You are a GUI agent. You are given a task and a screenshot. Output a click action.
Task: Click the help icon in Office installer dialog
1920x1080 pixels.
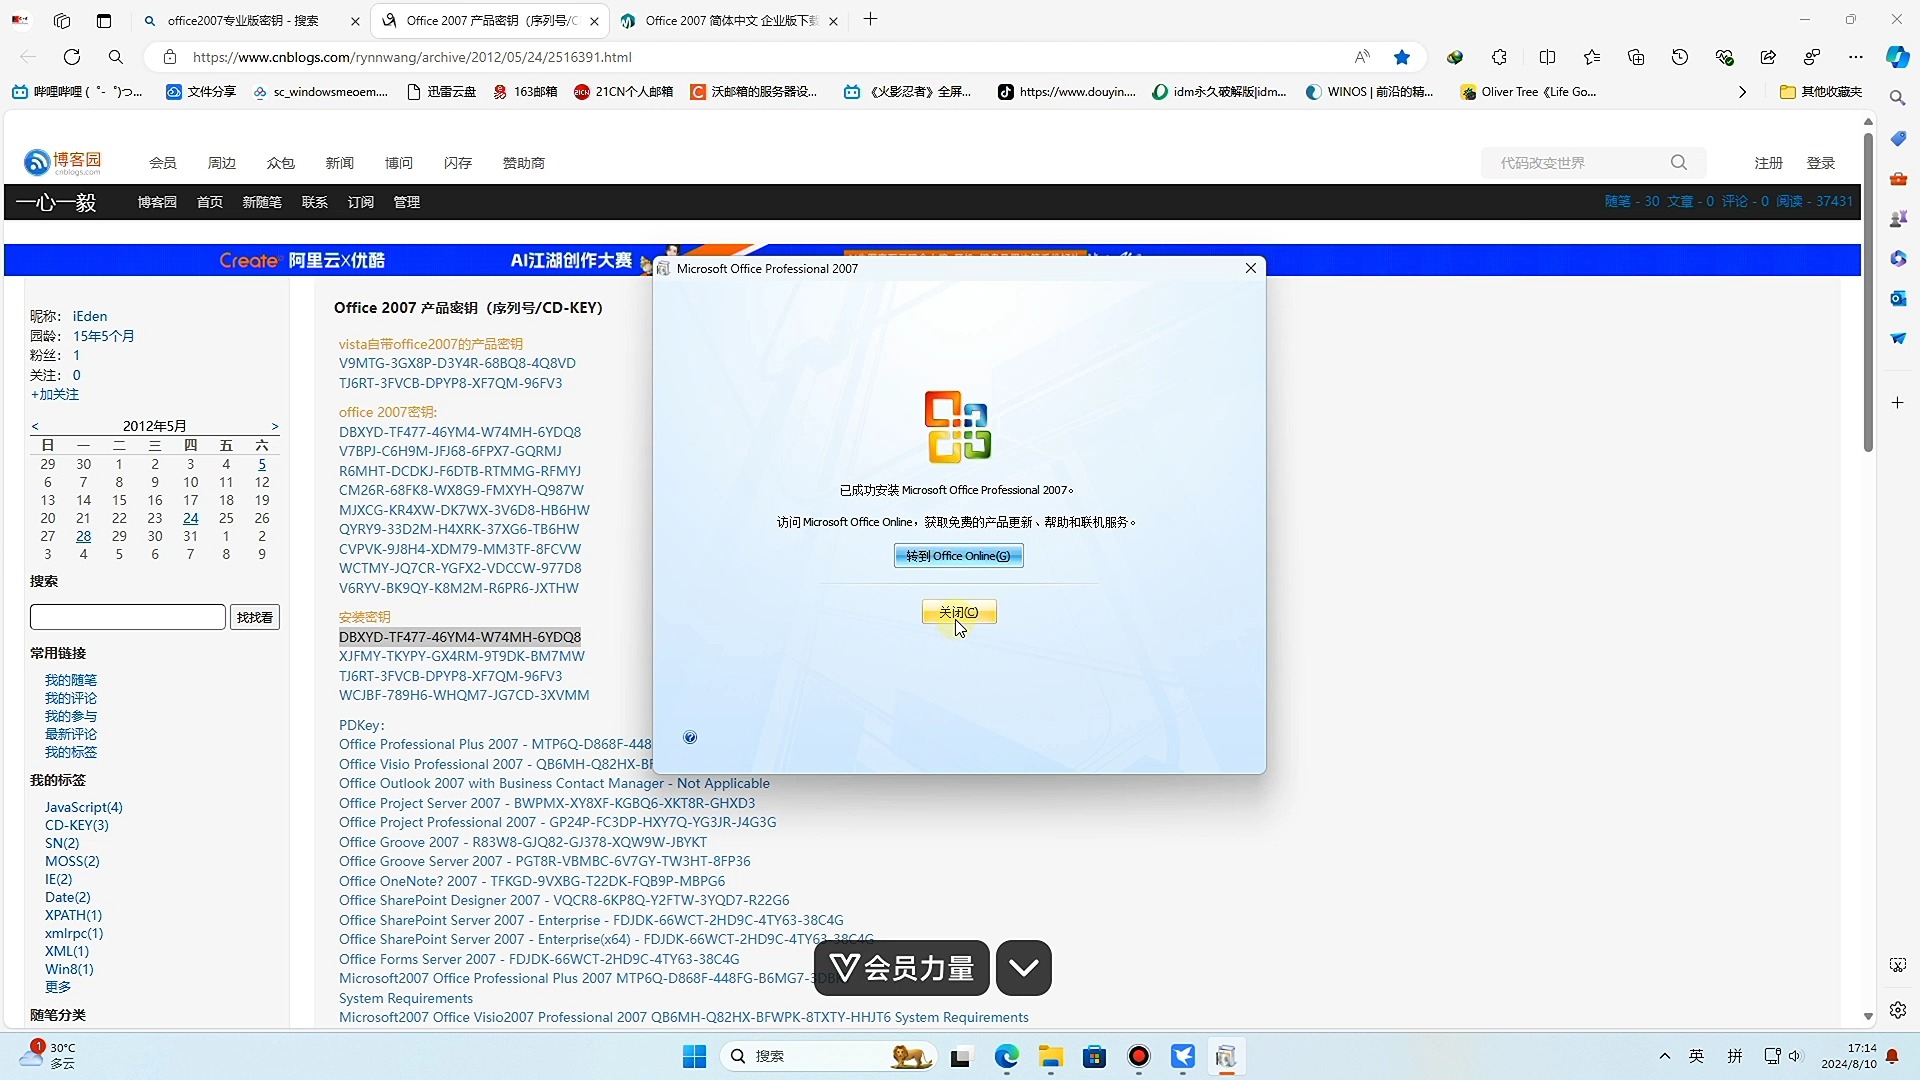690,737
